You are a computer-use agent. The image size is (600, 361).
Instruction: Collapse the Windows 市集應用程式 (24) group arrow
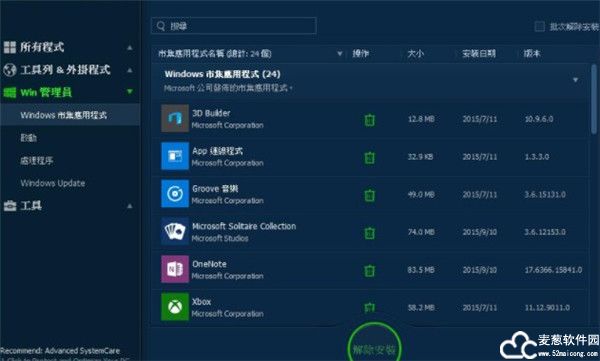pos(575,80)
